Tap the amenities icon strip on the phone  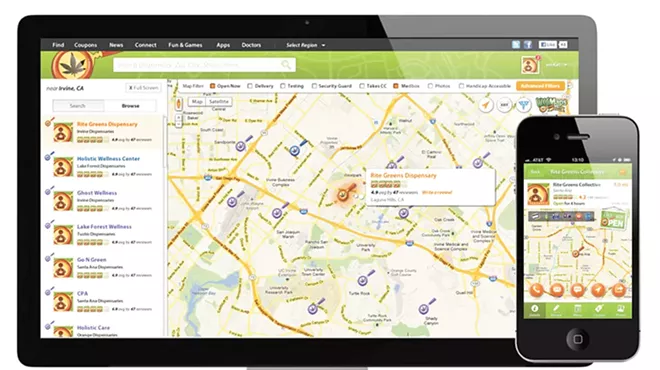[x=562, y=216]
